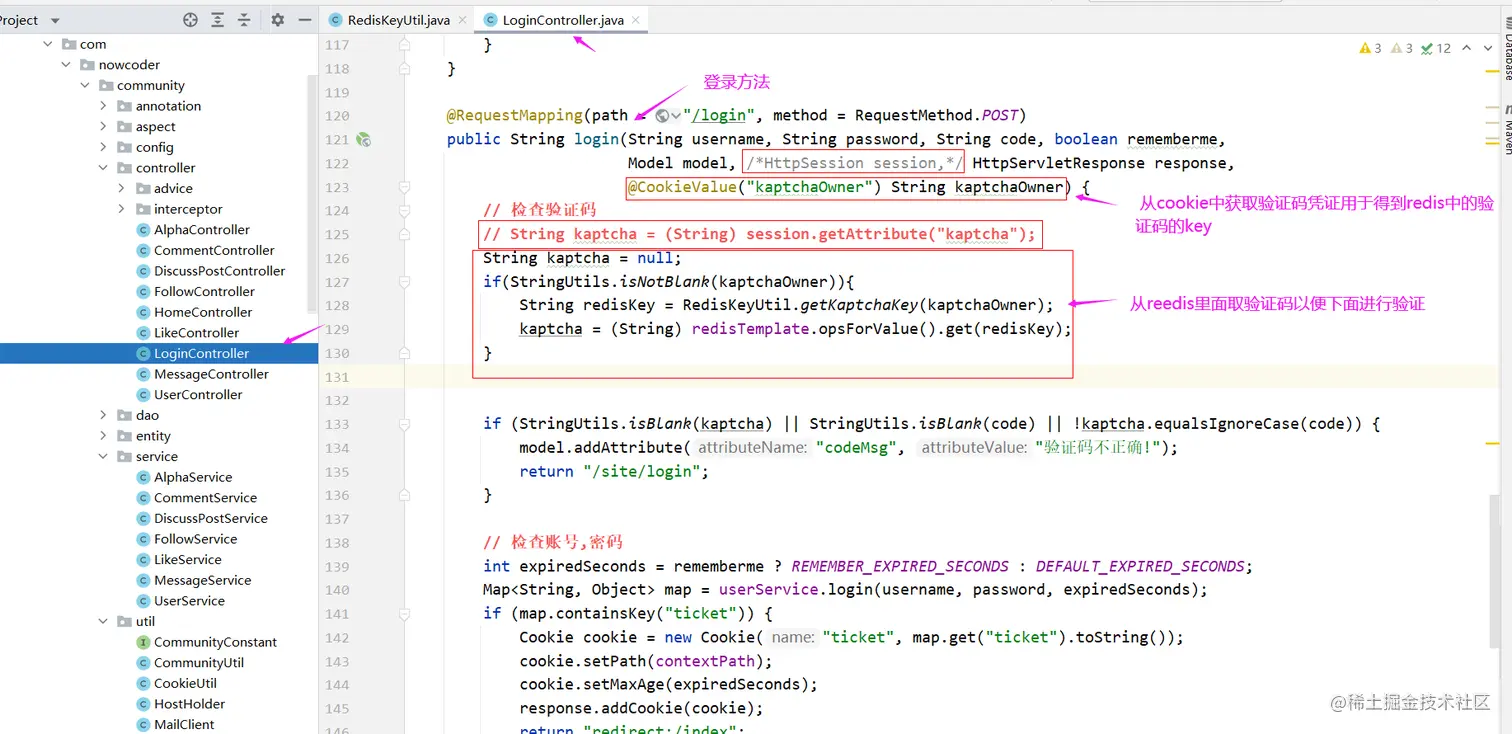
Task: Expand the dao folder
Action: pyautogui.click(x=104, y=415)
